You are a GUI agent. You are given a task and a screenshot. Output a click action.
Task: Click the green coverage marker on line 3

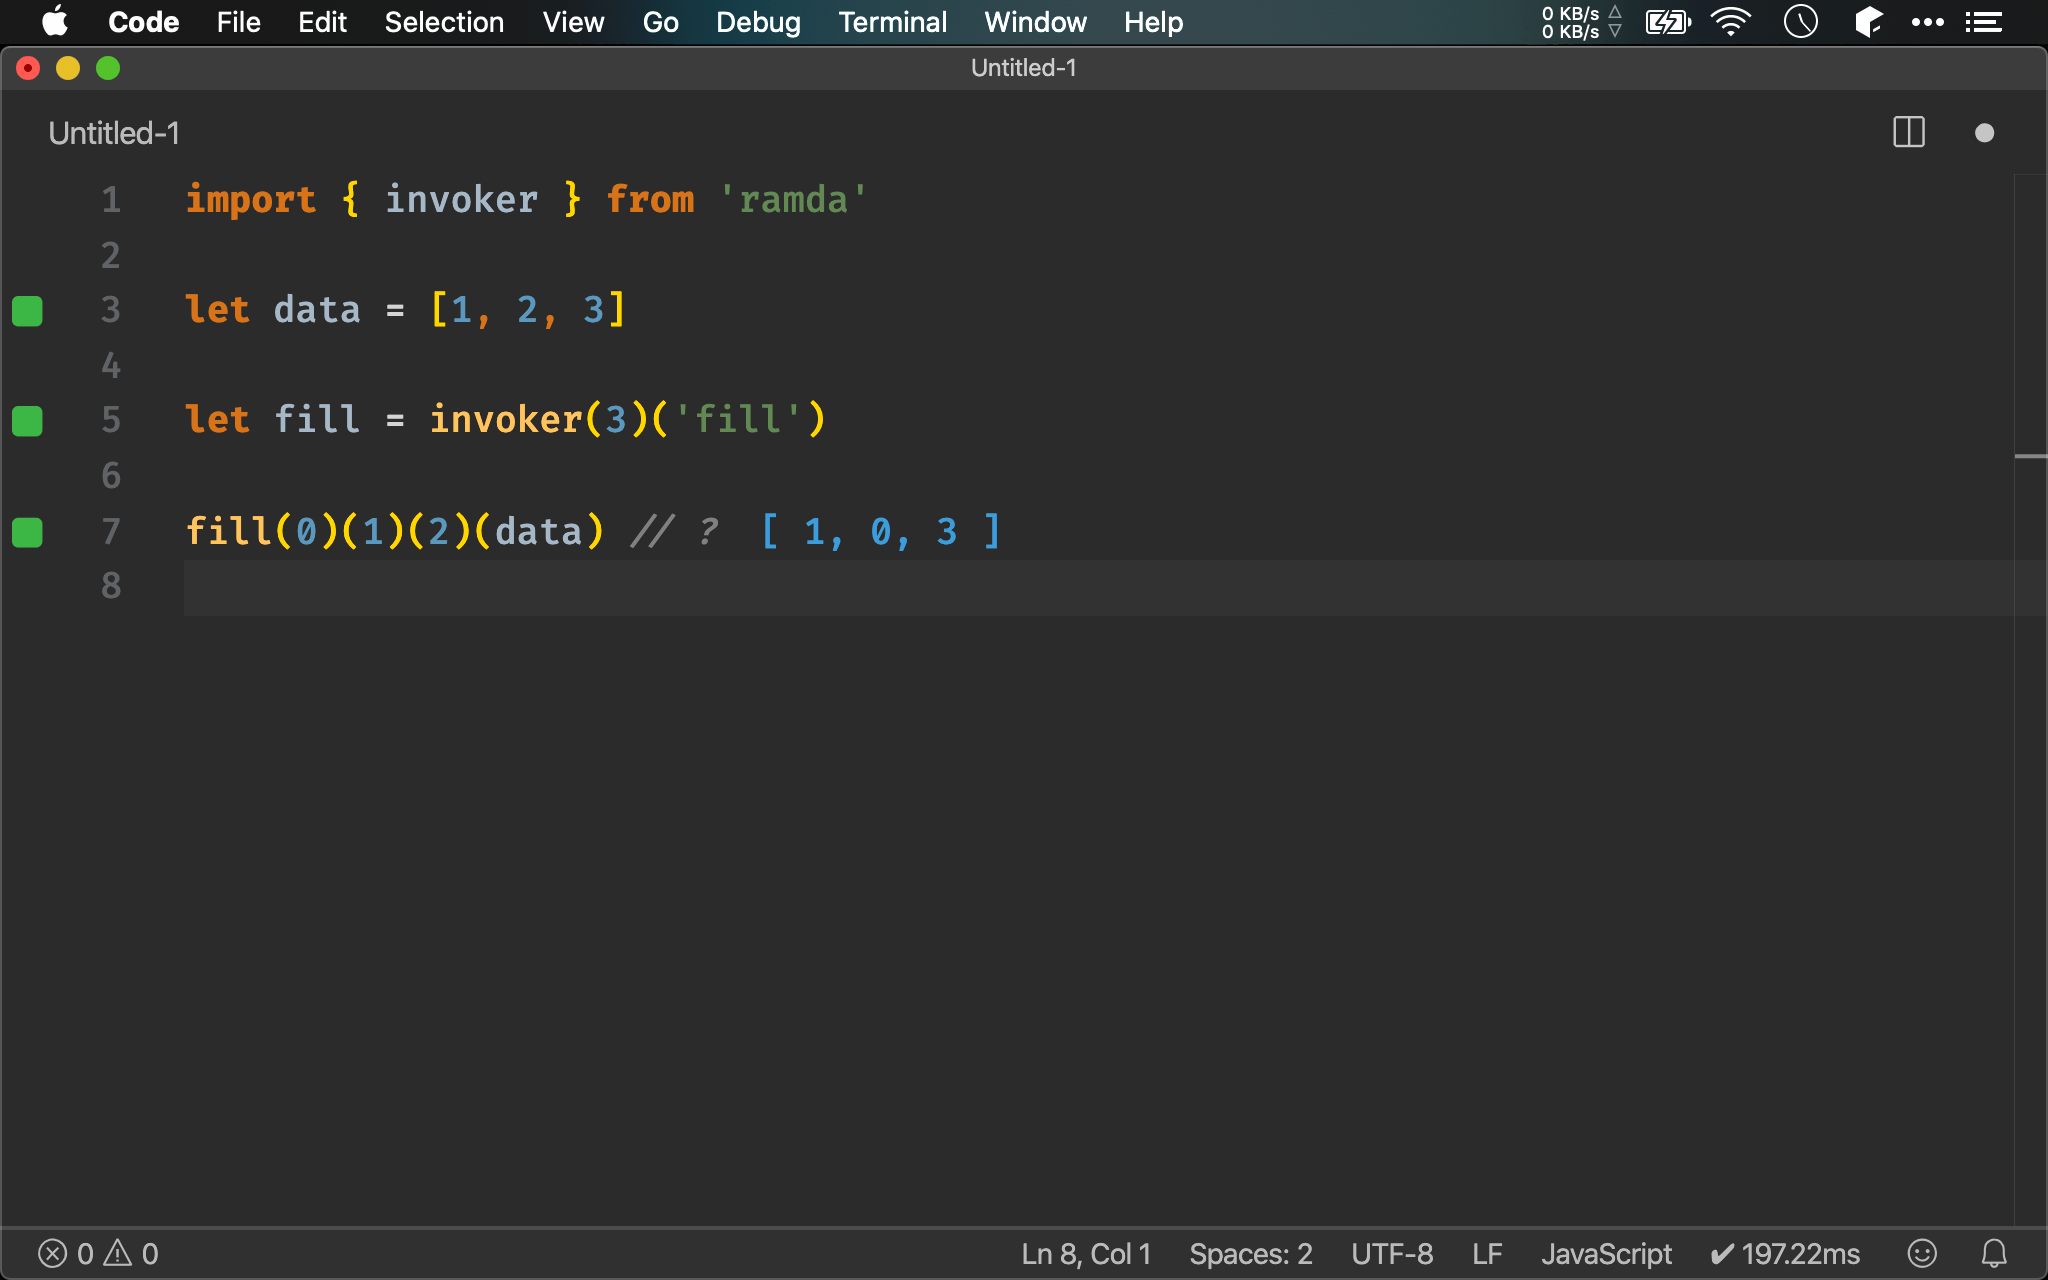(x=27, y=311)
